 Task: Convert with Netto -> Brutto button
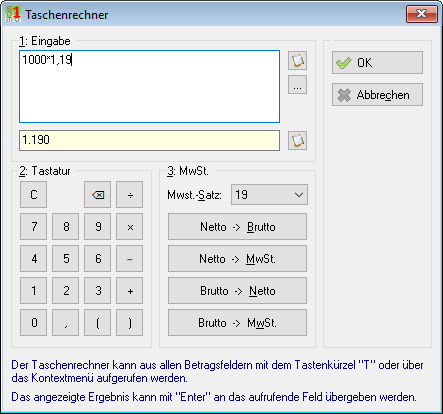pyautogui.click(x=237, y=227)
